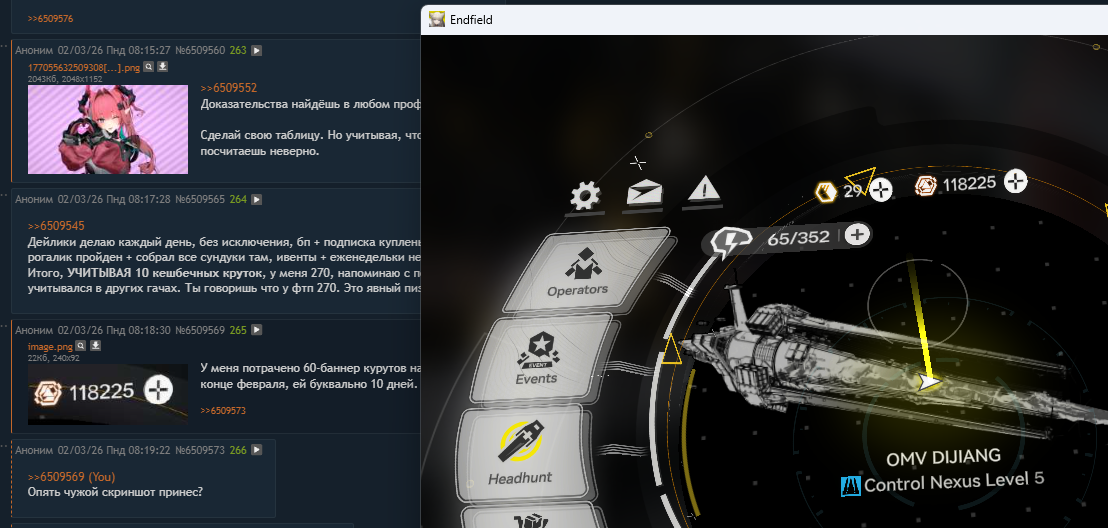Open reply link >>6509545
This screenshot has width=1108, height=528.
[x=57, y=226]
